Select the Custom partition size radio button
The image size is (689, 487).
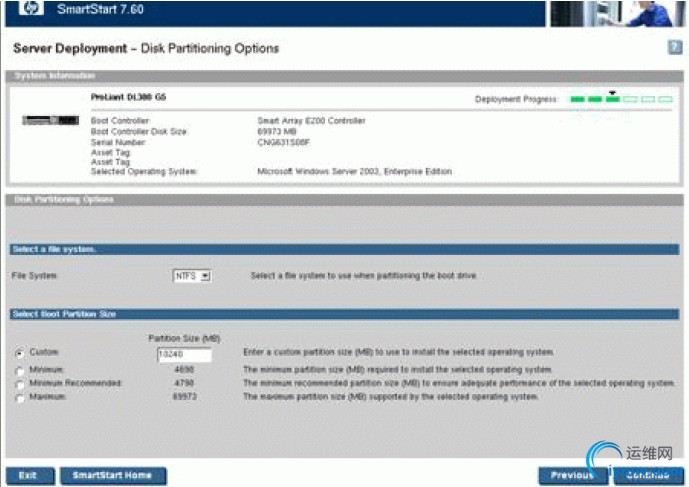(x=19, y=353)
